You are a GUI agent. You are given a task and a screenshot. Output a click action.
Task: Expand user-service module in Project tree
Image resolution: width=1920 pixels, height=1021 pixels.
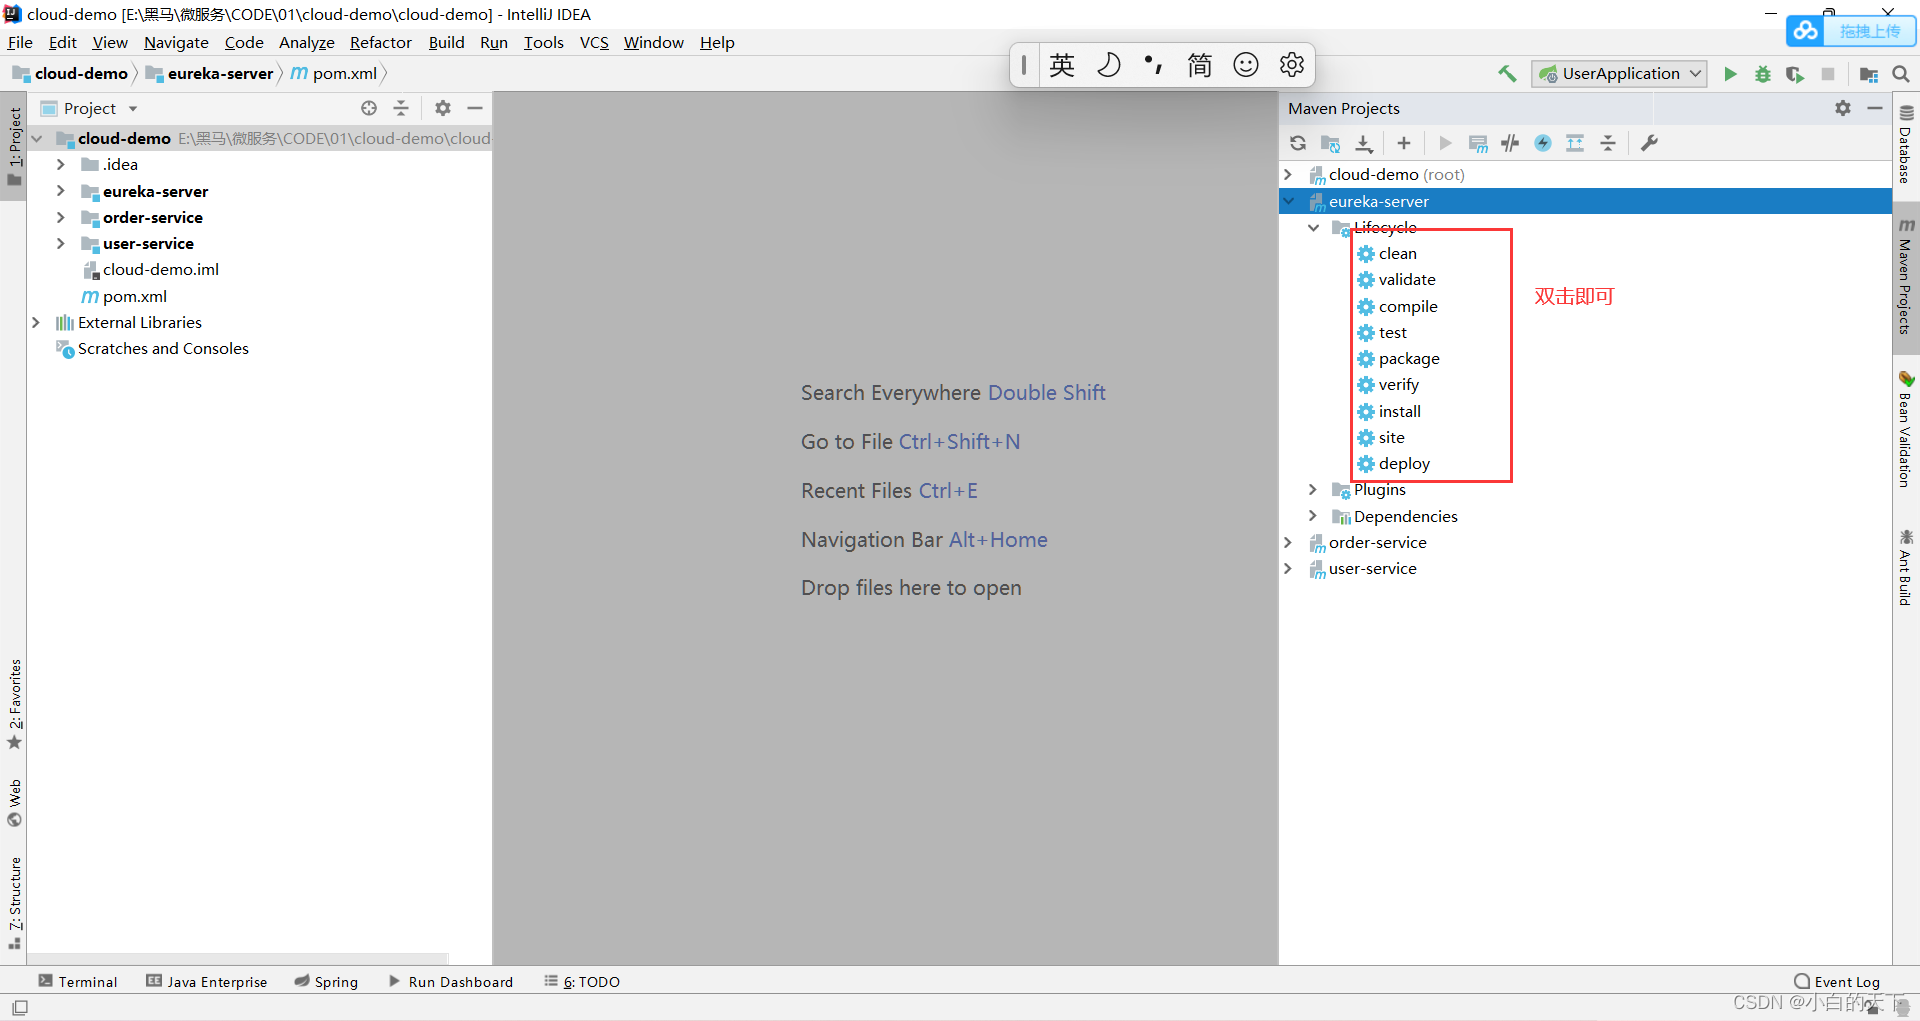tap(61, 243)
